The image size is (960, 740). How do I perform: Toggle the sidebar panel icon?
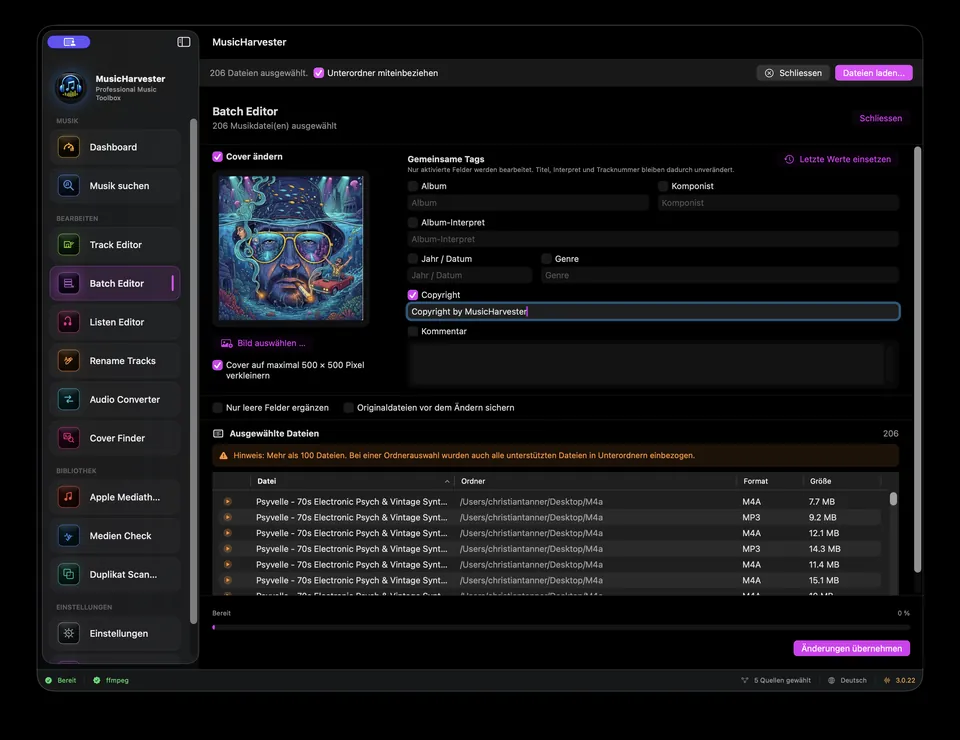click(x=184, y=42)
